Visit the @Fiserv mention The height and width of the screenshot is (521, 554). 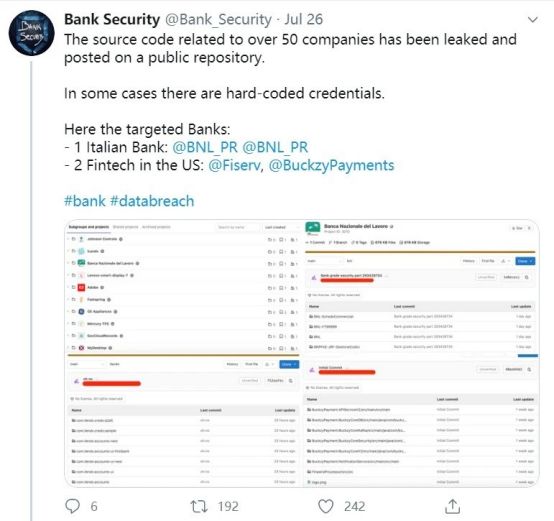235,165
